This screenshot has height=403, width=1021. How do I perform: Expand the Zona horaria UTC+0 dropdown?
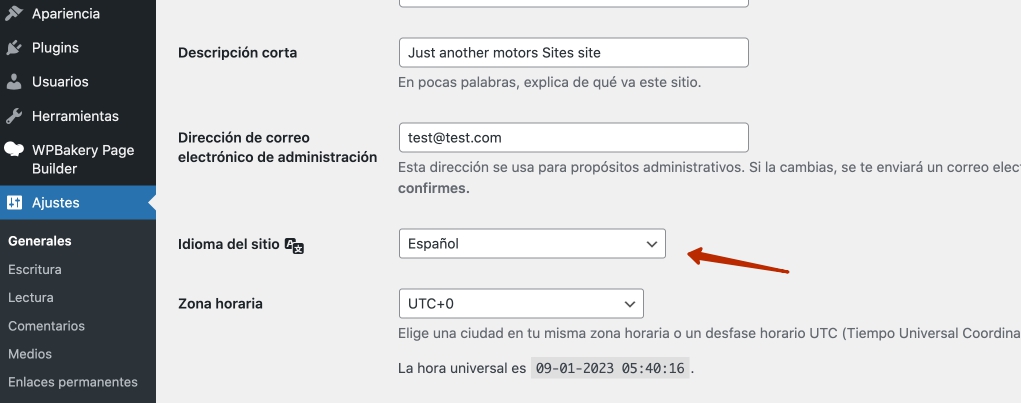click(x=520, y=303)
